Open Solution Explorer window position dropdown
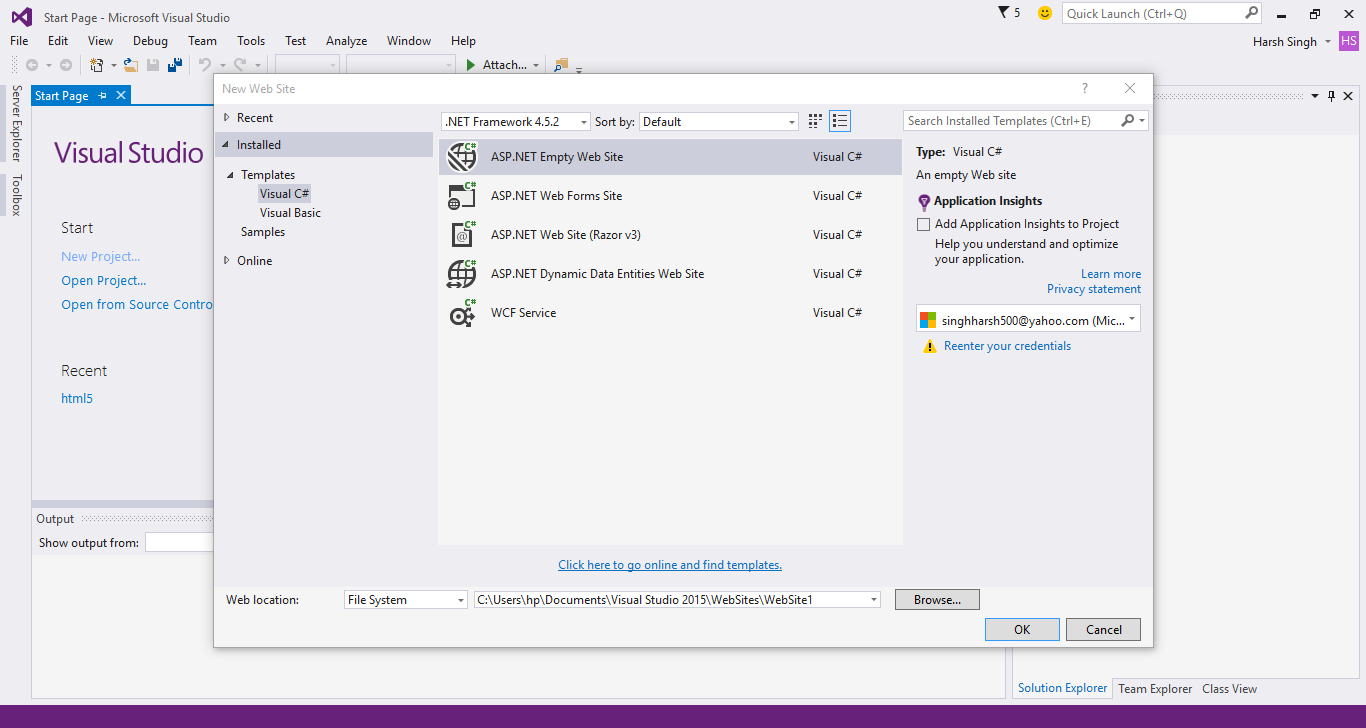Image resolution: width=1366 pixels, height=728 pixels. tap(1315, 96)
